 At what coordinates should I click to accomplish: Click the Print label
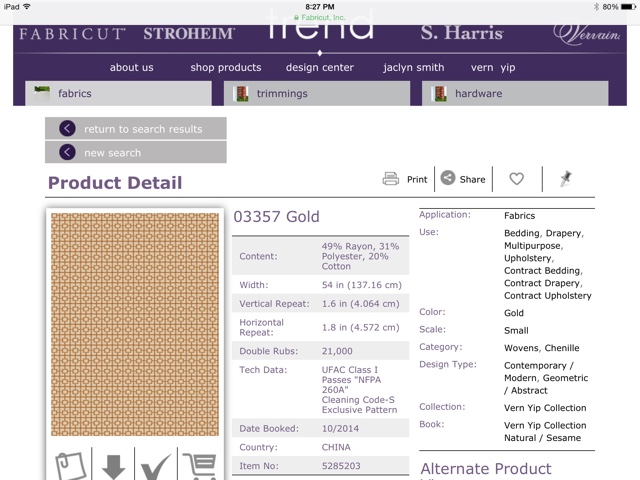click(x=417, y=179)
